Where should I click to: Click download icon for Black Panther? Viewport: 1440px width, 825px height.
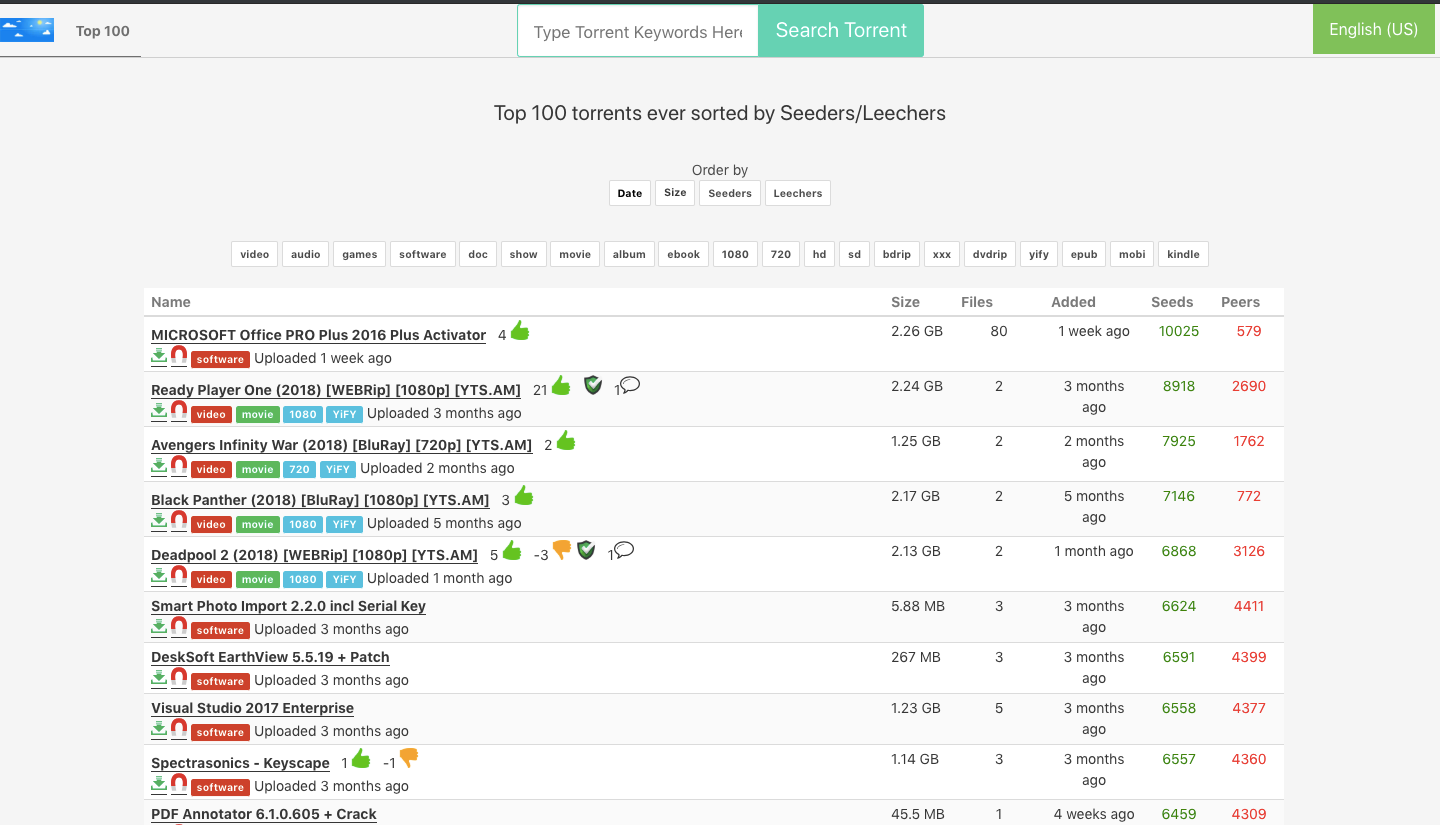point(159,521)
